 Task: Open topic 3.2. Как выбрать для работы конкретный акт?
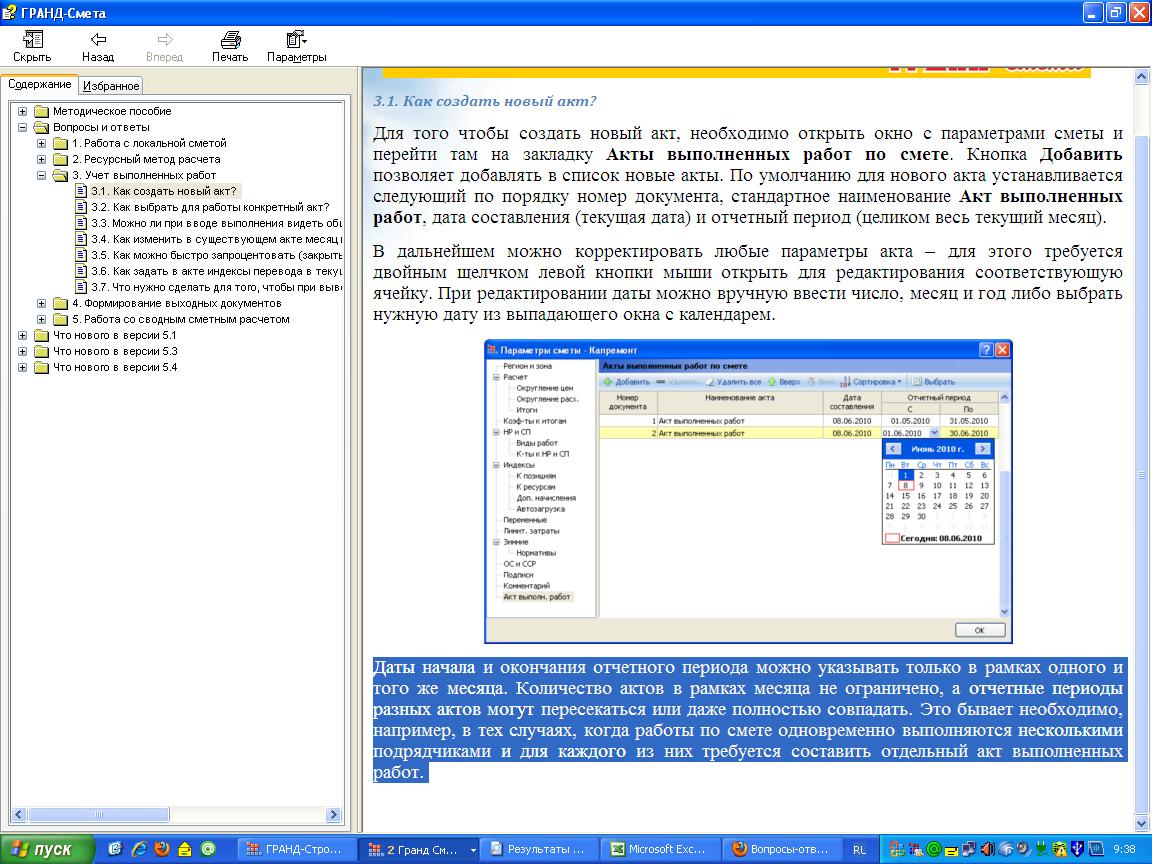coord(210,207)
